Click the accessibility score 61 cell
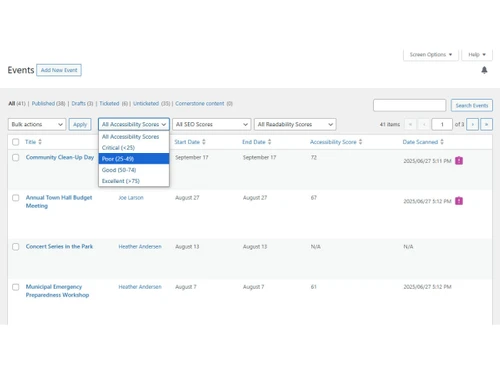Screen dimensions: 500x375 314,287
